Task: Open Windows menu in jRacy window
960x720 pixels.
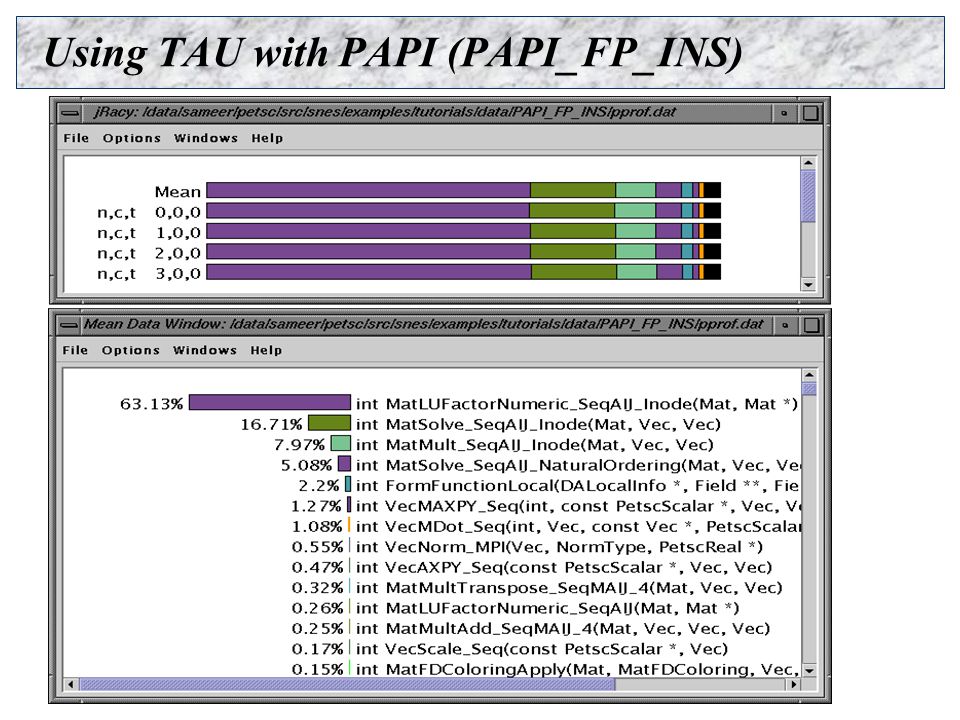Action: 206,138
